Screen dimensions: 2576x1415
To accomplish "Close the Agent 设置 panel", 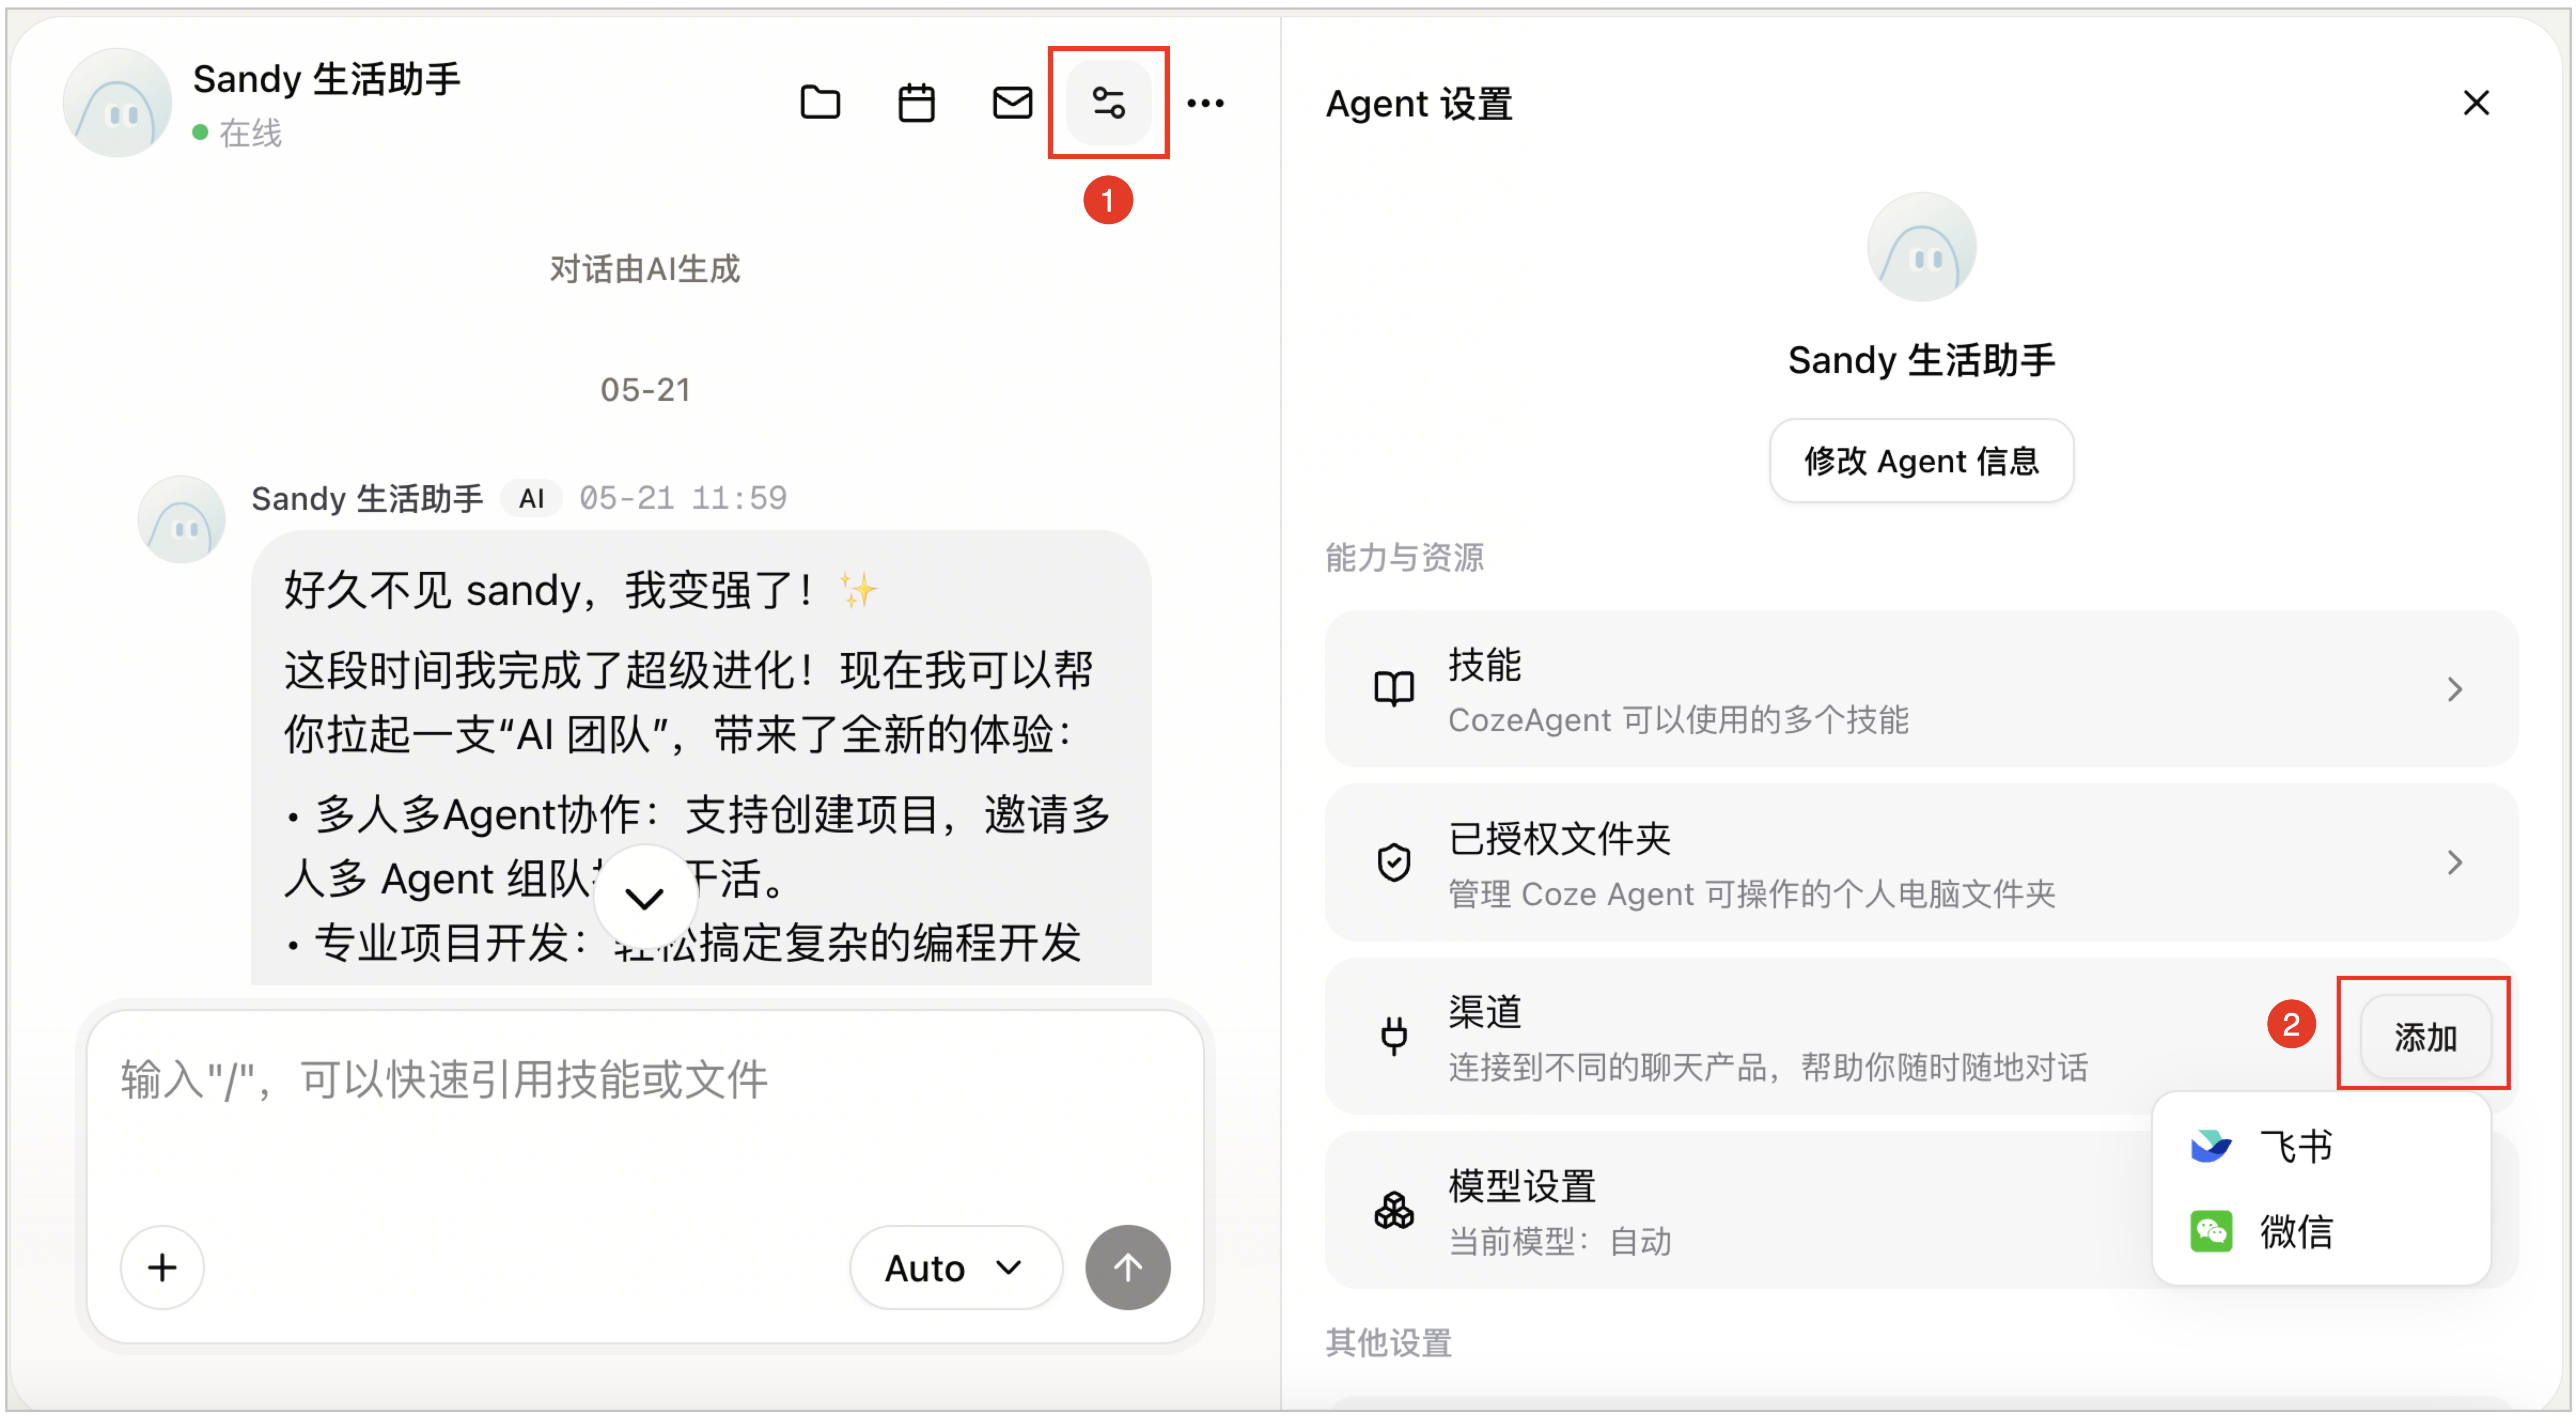I will click(x=2476, y=102).
